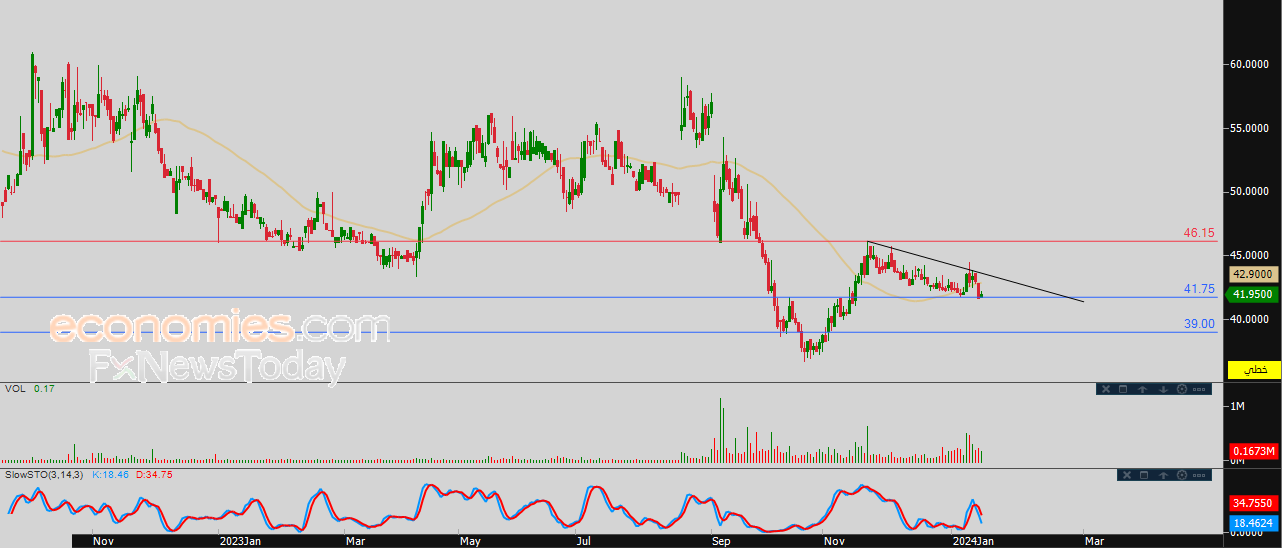This screenshot has height=548, width=1282.
Task: Open VOL panel more options dots
Action: pos(1199,389)
